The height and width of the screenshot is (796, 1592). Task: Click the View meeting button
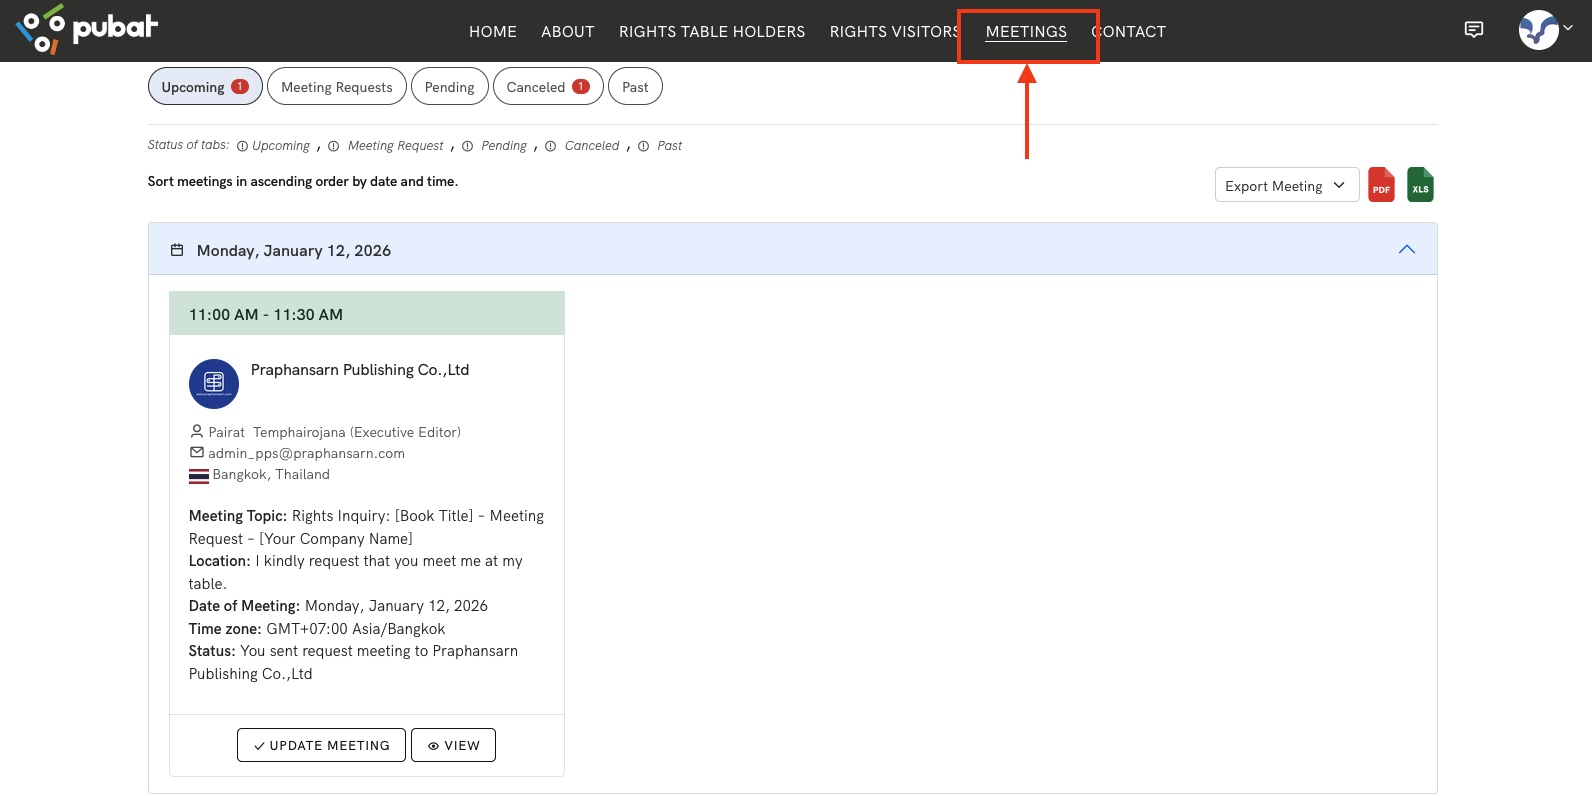(453, 745)
